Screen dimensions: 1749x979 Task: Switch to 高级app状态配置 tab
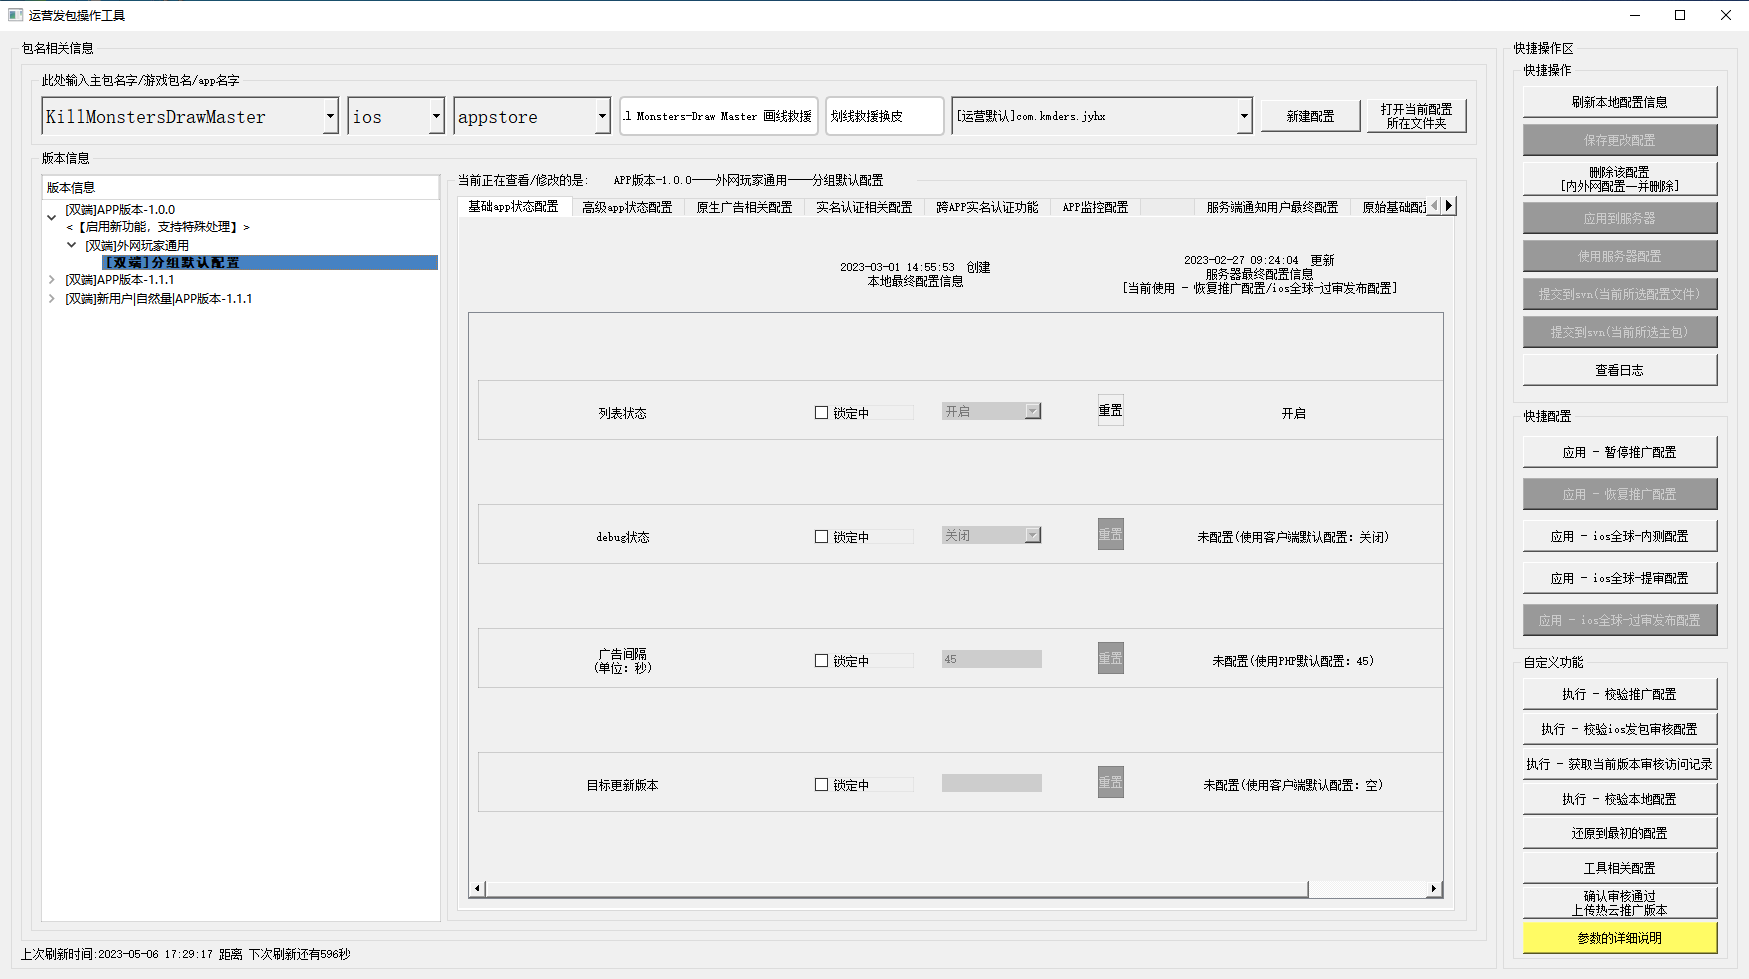pos(627,207)
